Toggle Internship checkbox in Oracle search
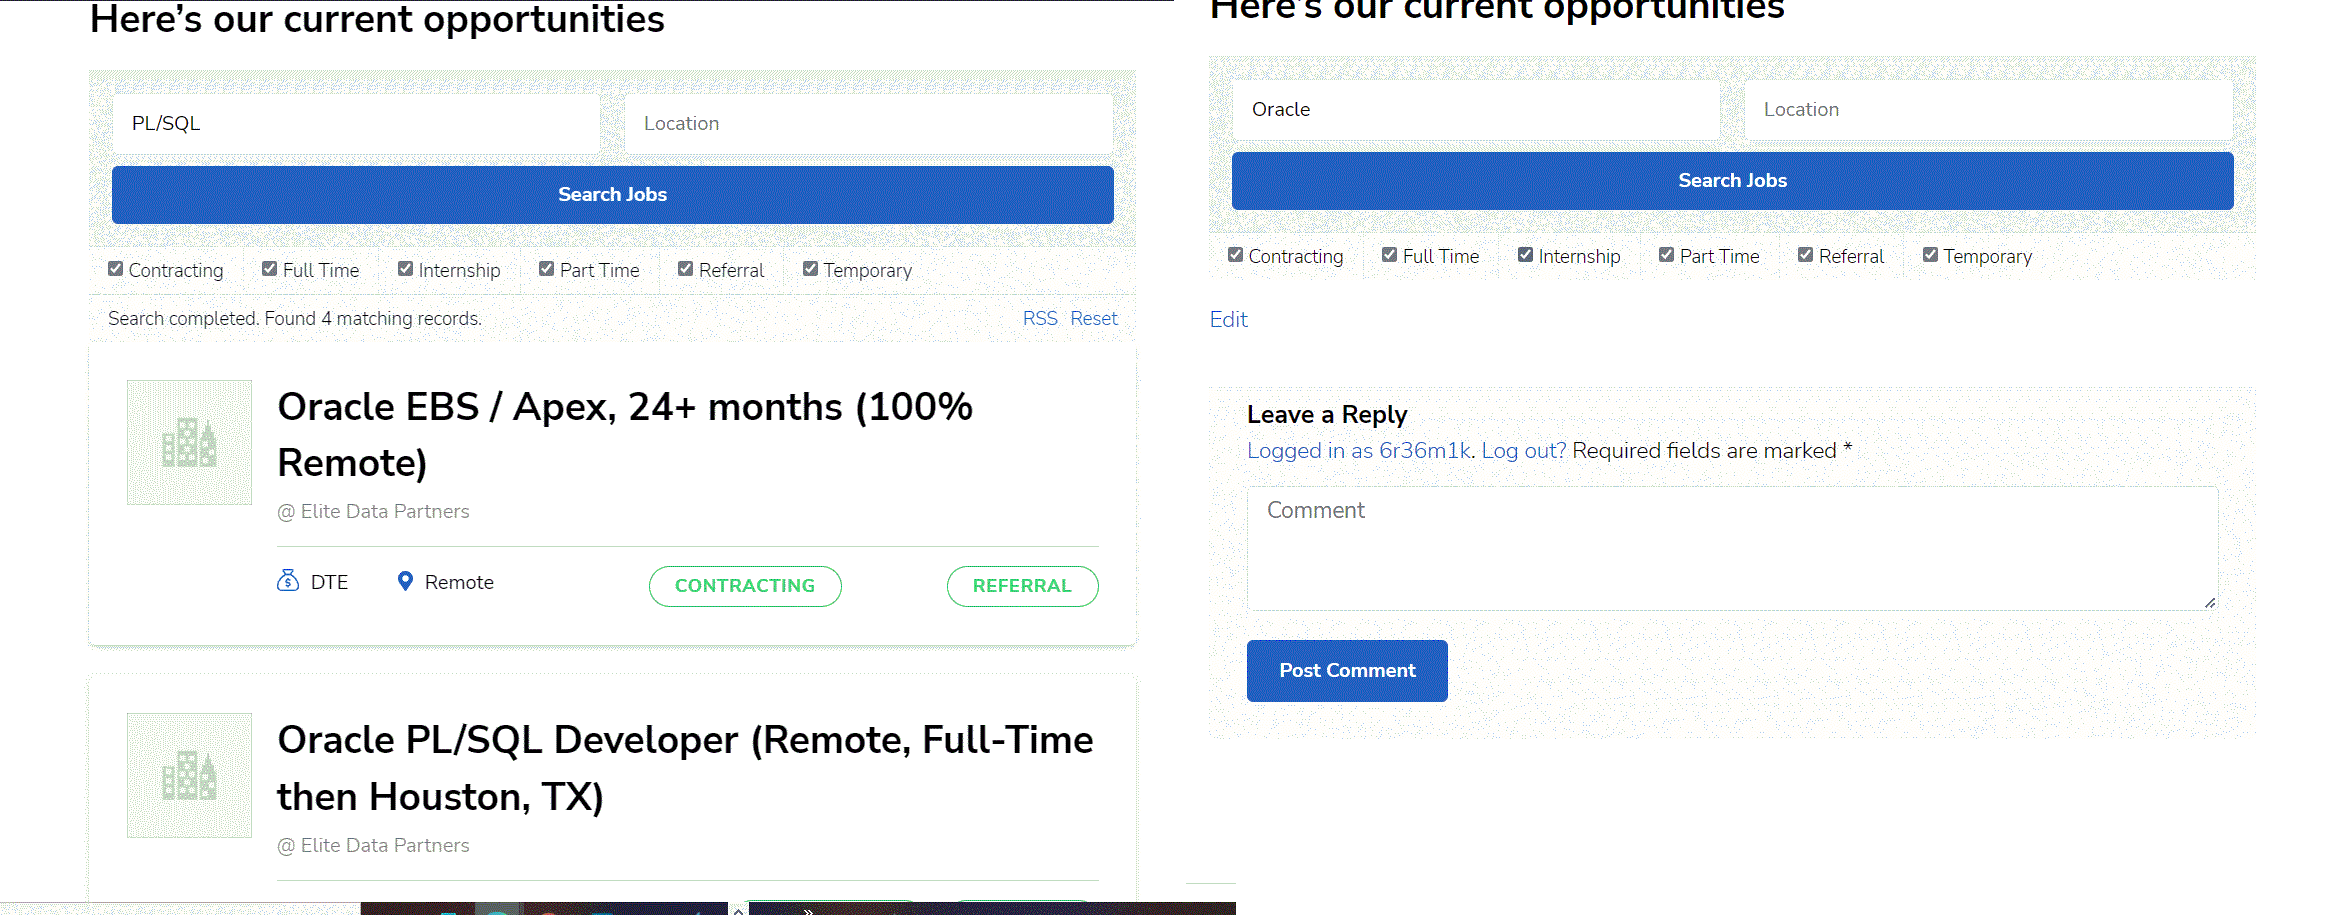Viewport: 2332px width, 915px height. (x=1526, y=255)
